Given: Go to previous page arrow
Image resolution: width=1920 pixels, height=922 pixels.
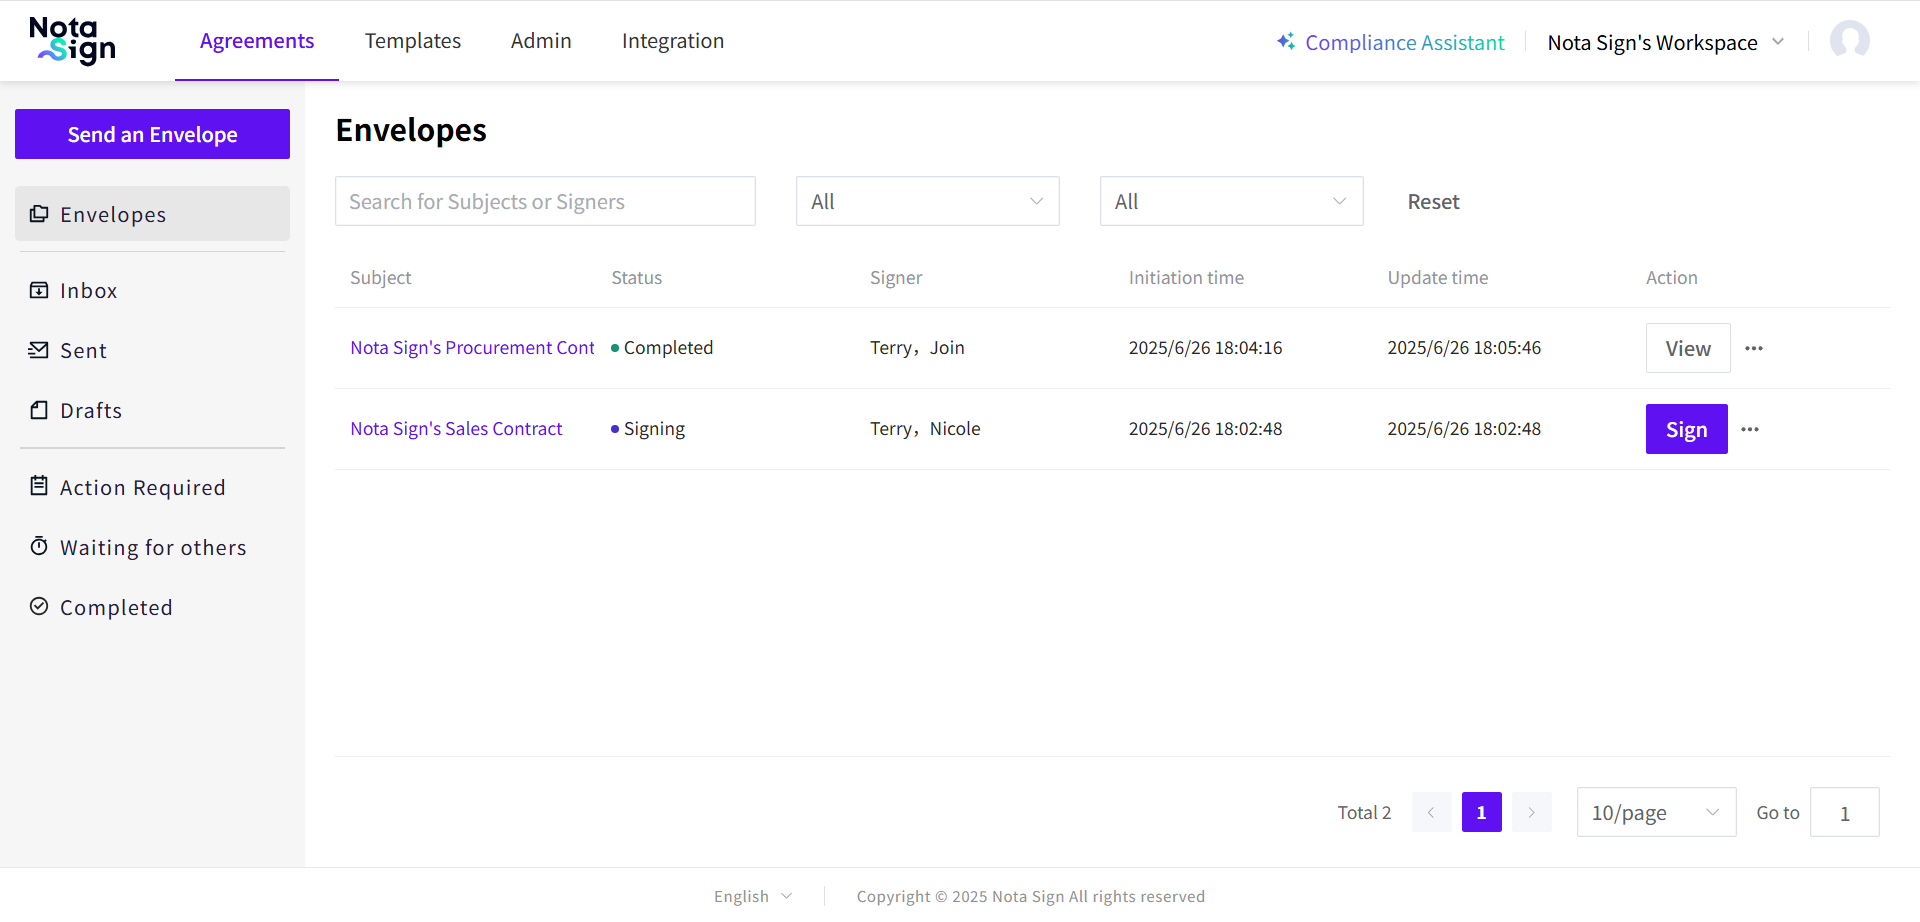Looking at the screenshot, I should tap(1431, 812).
